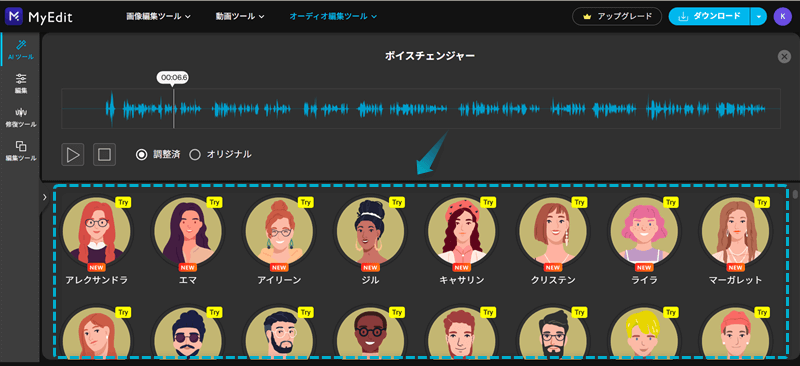Viewport: 800px width, 366px height.
Task: Open the MyEdit logo home link
Action: pos(39,17)
